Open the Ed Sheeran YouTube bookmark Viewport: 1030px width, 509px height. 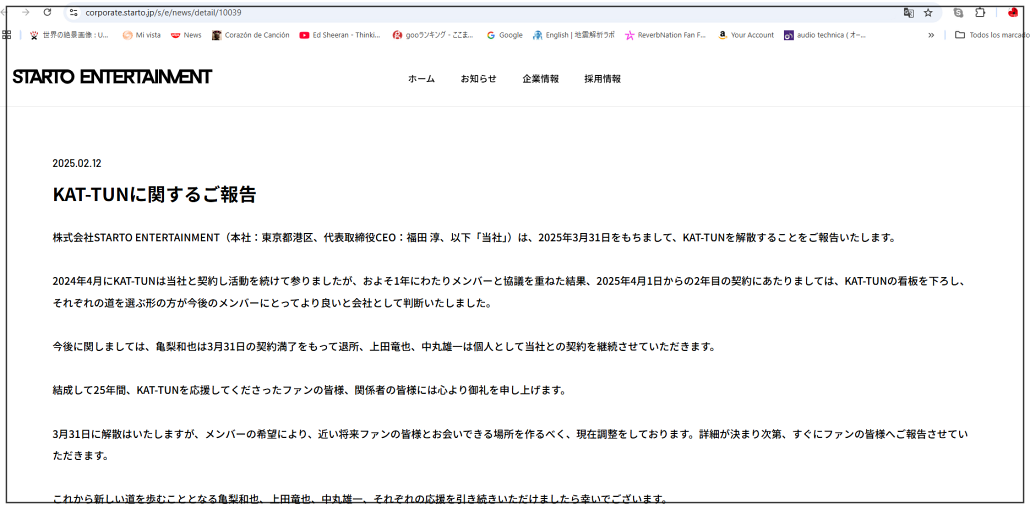(x=340, y=35)
